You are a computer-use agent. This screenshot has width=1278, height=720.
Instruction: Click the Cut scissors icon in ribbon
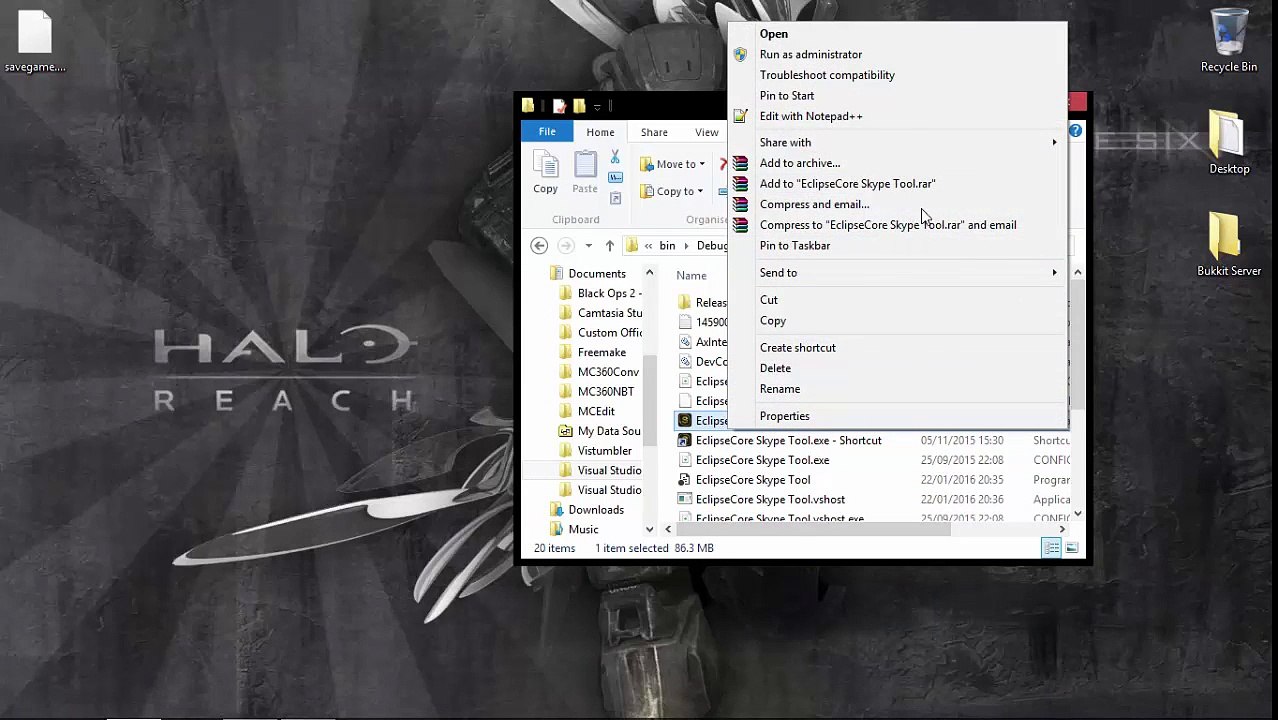[x=615, y=158]
